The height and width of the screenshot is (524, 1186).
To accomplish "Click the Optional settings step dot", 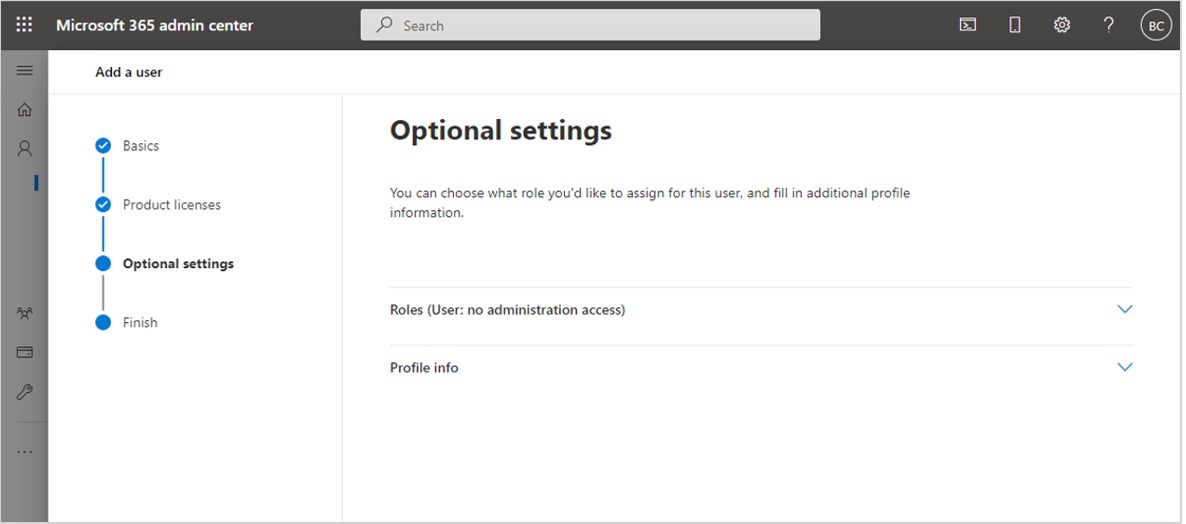I will (103, 264).
